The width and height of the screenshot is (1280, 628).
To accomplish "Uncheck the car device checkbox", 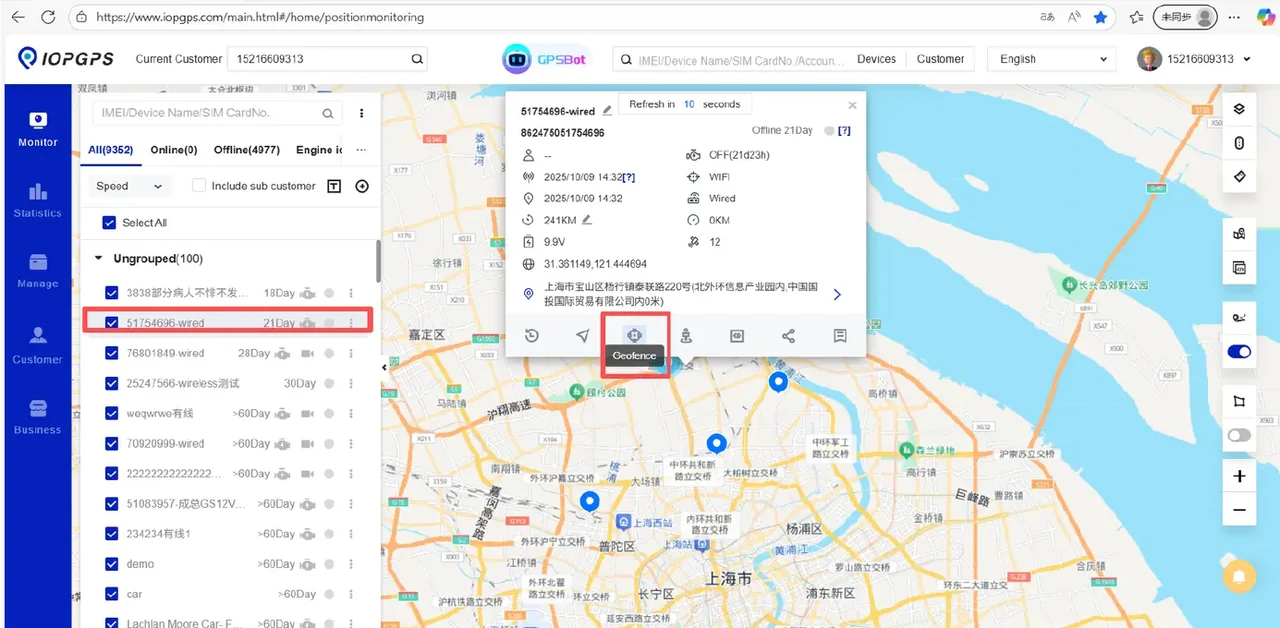I will (x=112, y=594).
